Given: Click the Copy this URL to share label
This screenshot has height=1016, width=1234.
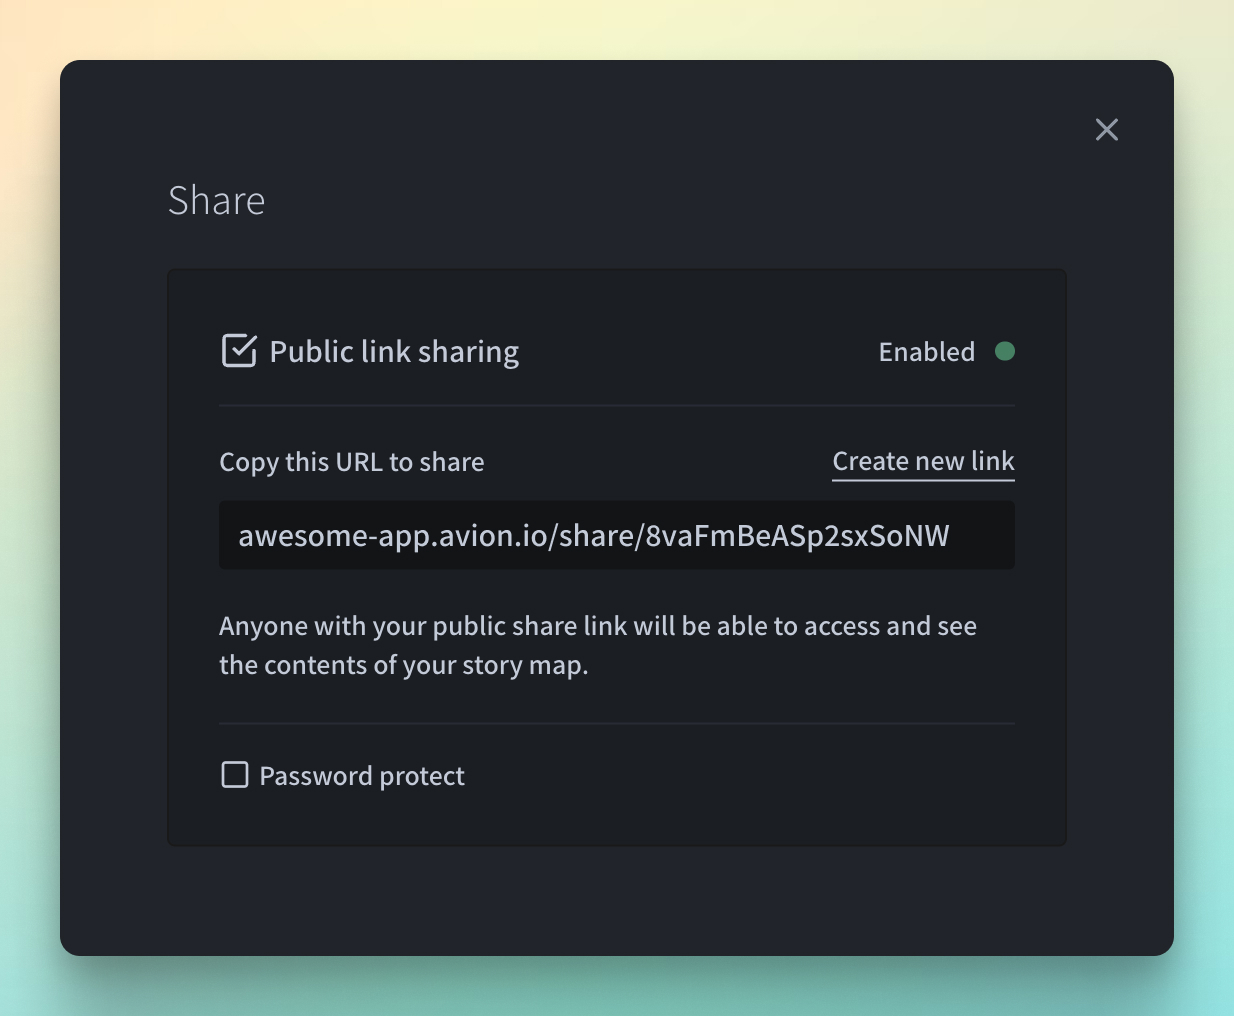Looking at the screenshot, I should tap(352, 462).
